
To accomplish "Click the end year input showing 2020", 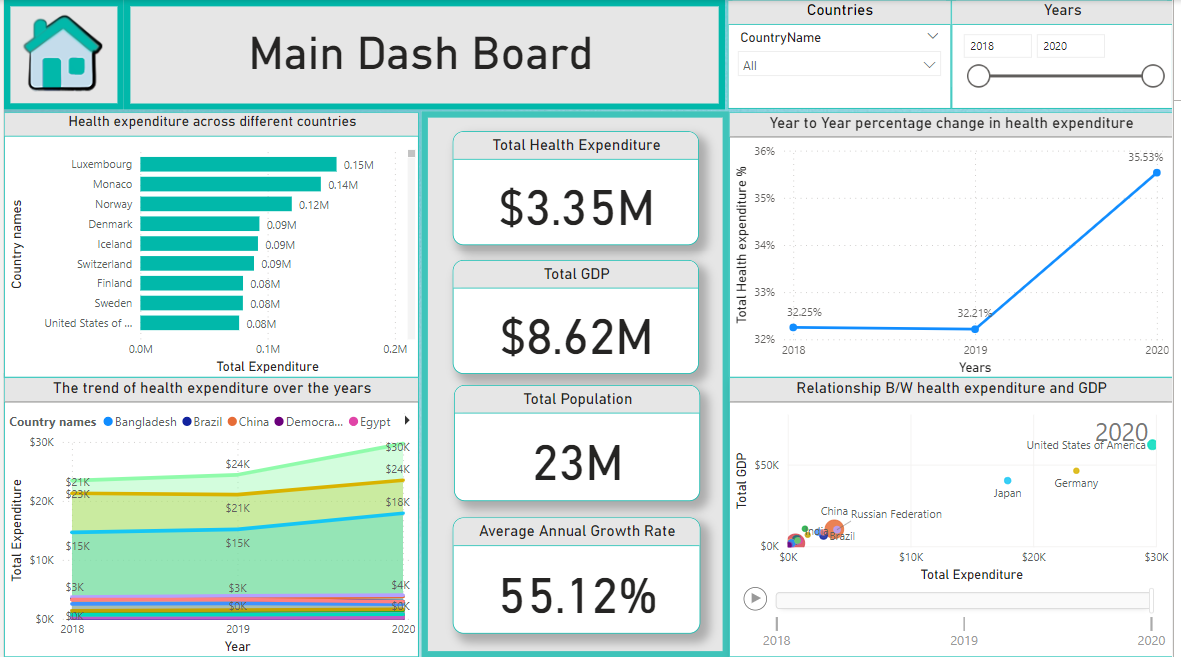I will (x=1070, y=46).
